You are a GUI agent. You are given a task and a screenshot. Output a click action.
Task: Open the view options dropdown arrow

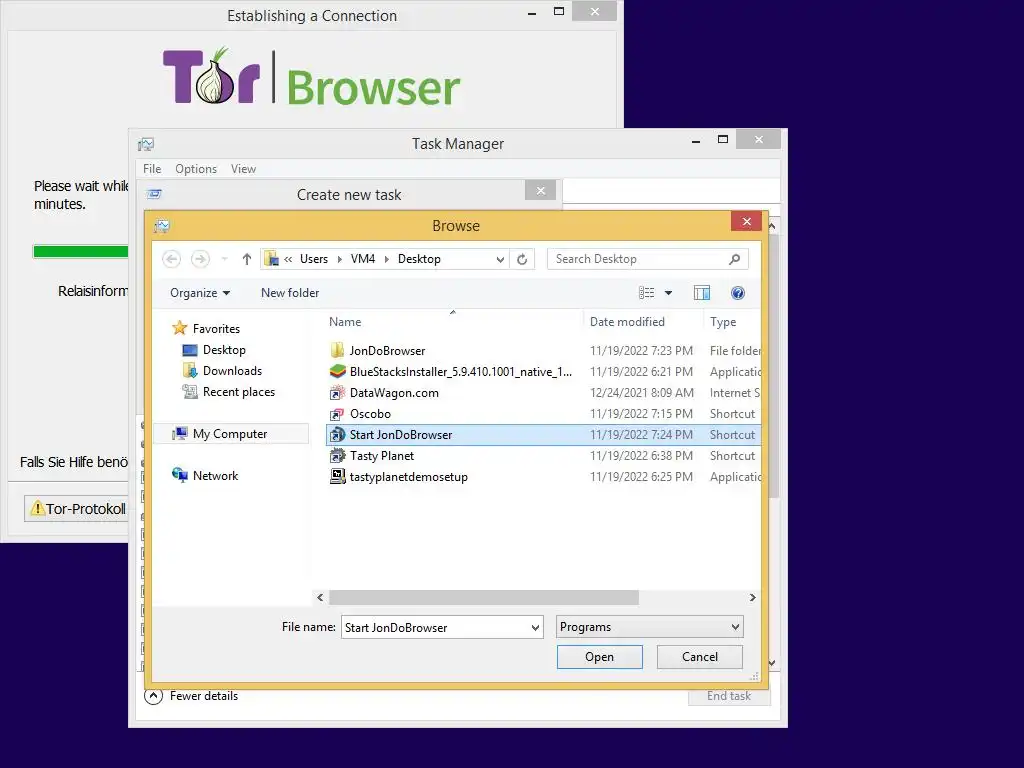tap(668, 293)
